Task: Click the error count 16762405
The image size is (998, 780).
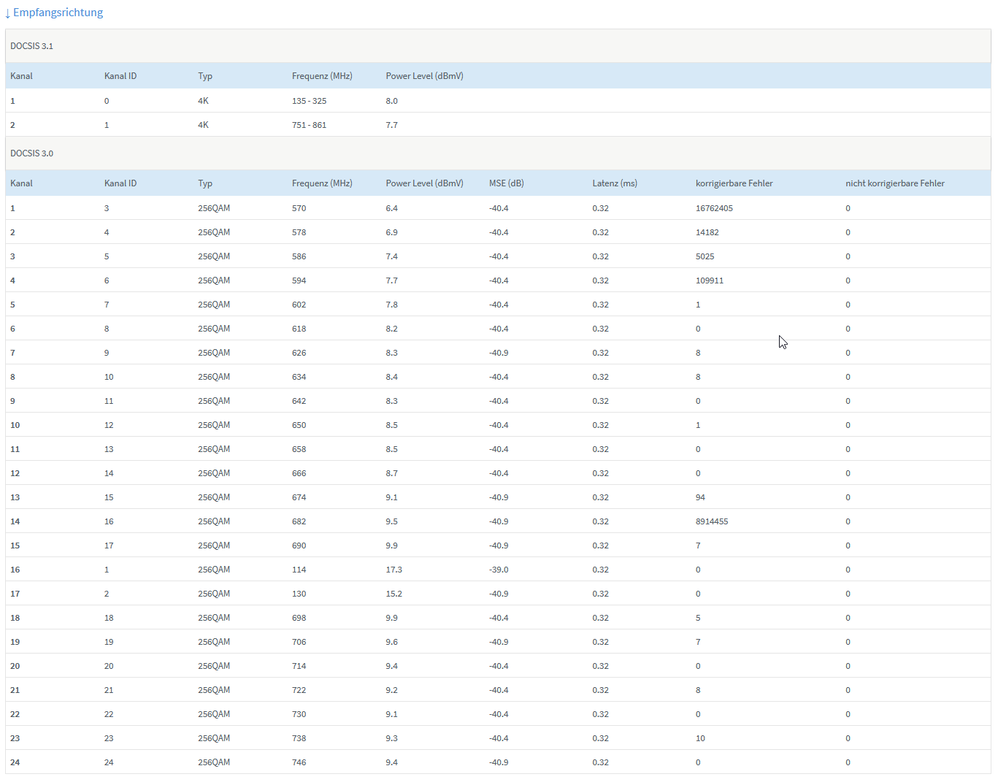Action: pyautogui.click(x=714, y=208)
